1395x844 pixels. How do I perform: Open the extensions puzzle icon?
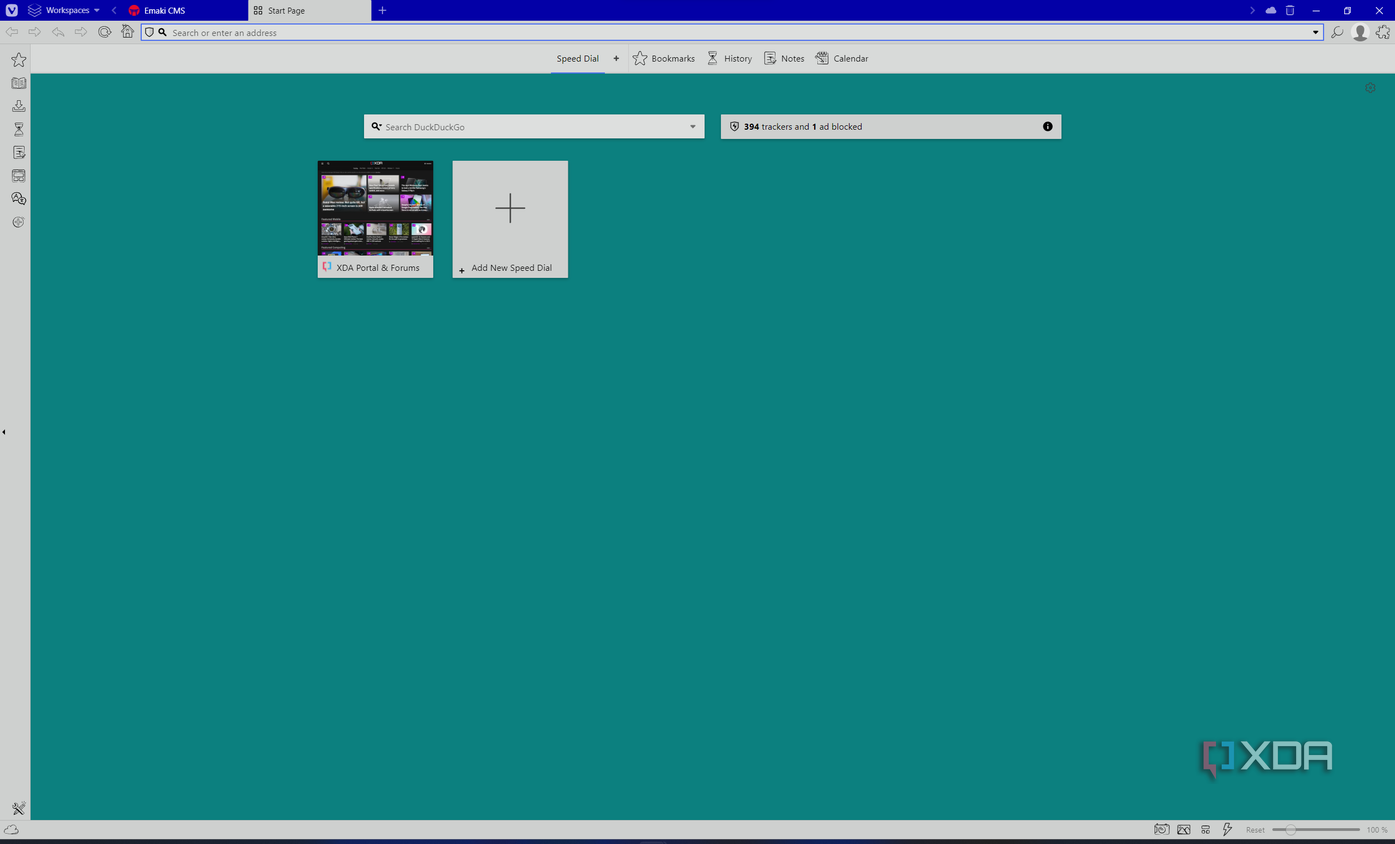point(1383,32)
